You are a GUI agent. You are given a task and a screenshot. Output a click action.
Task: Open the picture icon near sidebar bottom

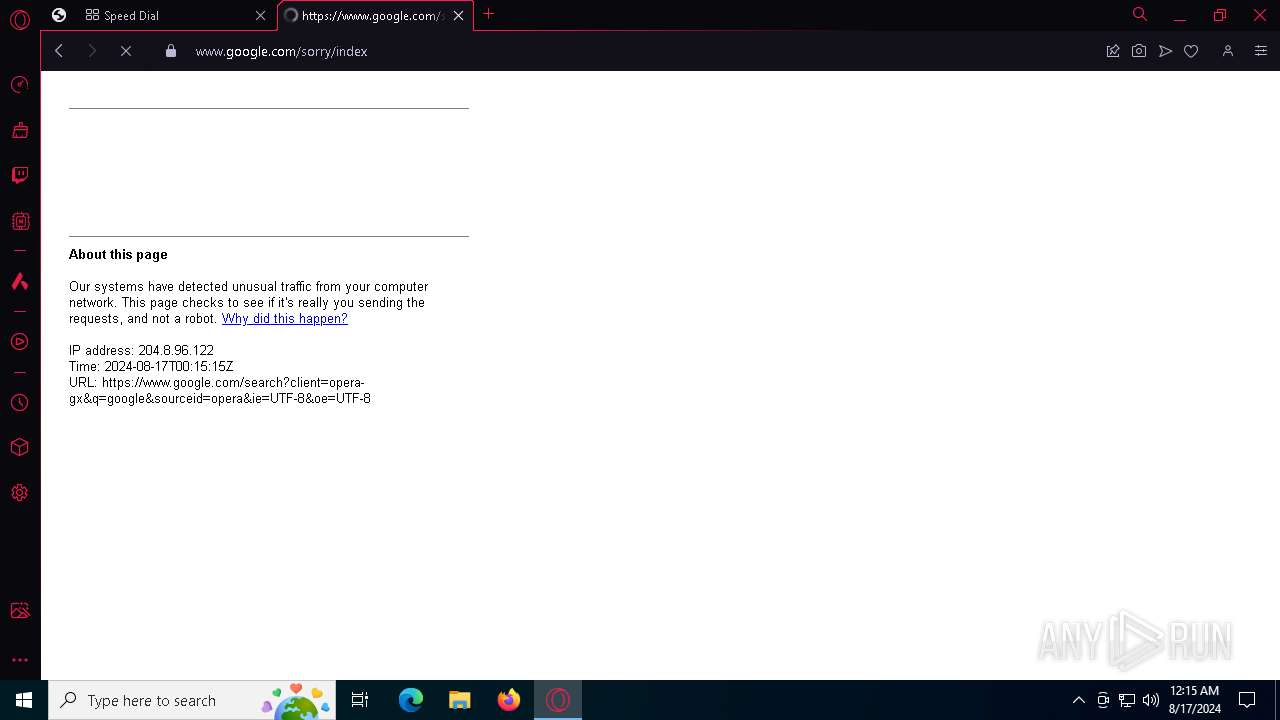click(x=19, y=610)
